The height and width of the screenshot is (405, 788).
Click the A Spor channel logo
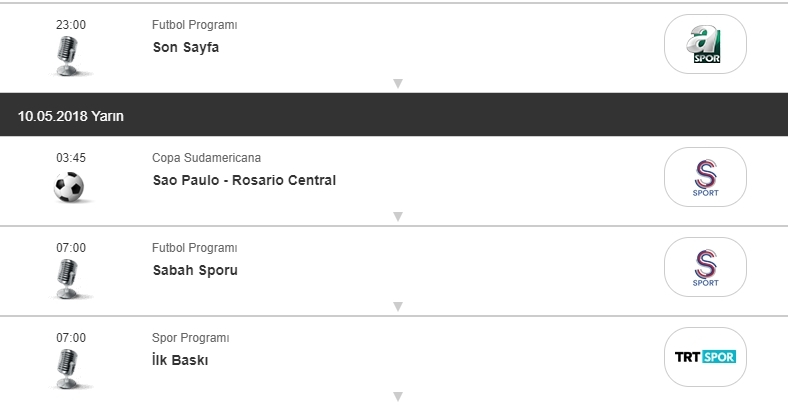[x=705, y=44]
